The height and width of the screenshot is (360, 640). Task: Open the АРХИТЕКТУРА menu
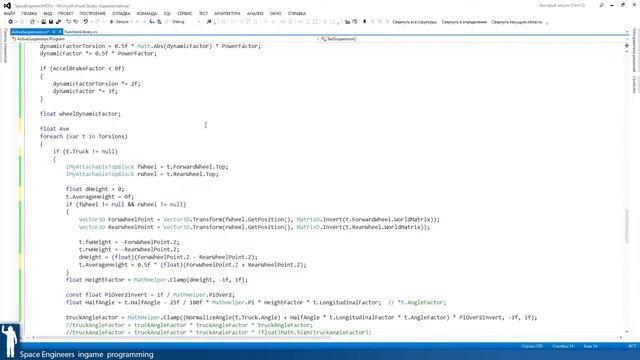(227, 13)
